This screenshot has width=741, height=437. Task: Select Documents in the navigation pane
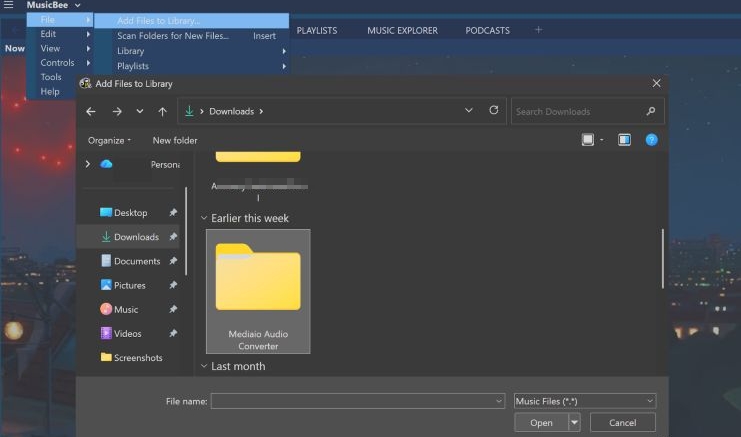click(131, 261)
